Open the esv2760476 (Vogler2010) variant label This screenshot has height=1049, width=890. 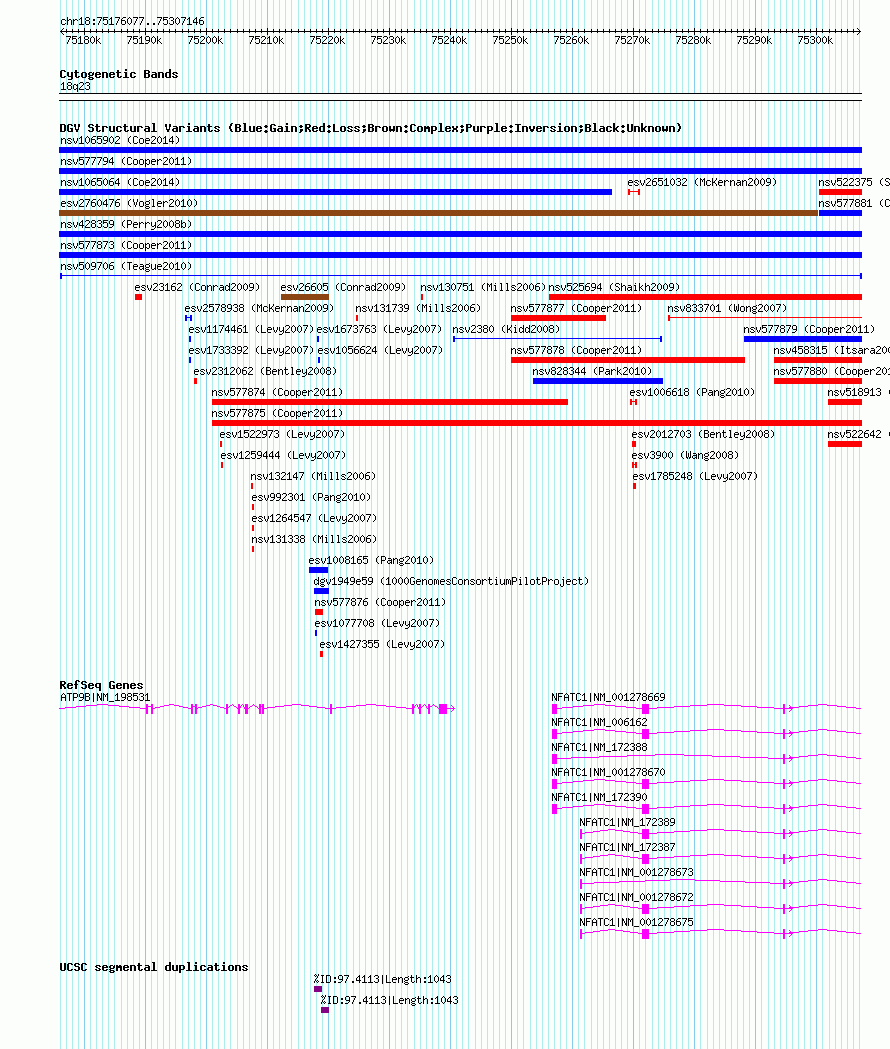[129, 203]
